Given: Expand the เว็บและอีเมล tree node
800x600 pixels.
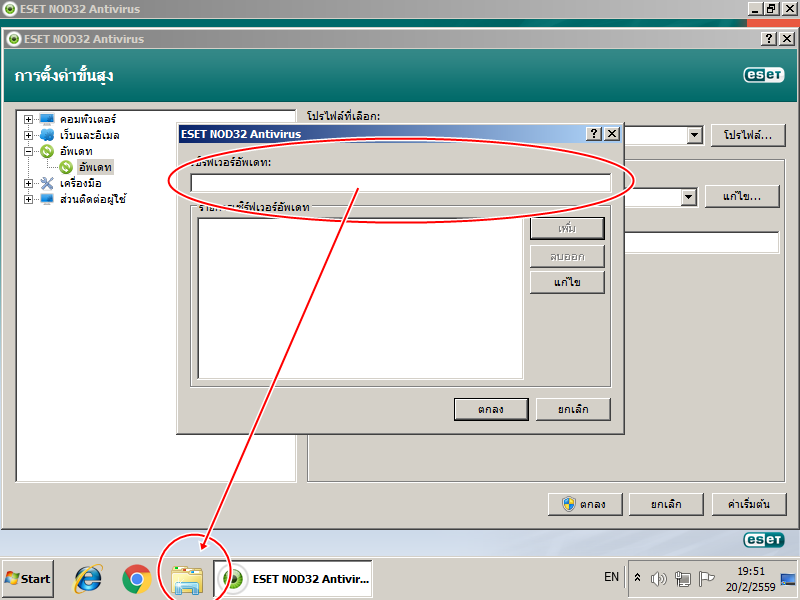Looking at the screenshot, I should 29,135.
